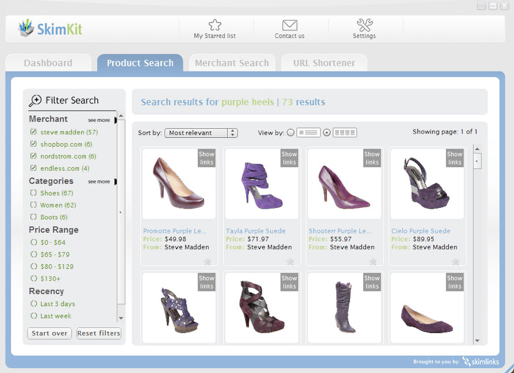Star the Cielo Purple Suede shoe

point(456,261)
